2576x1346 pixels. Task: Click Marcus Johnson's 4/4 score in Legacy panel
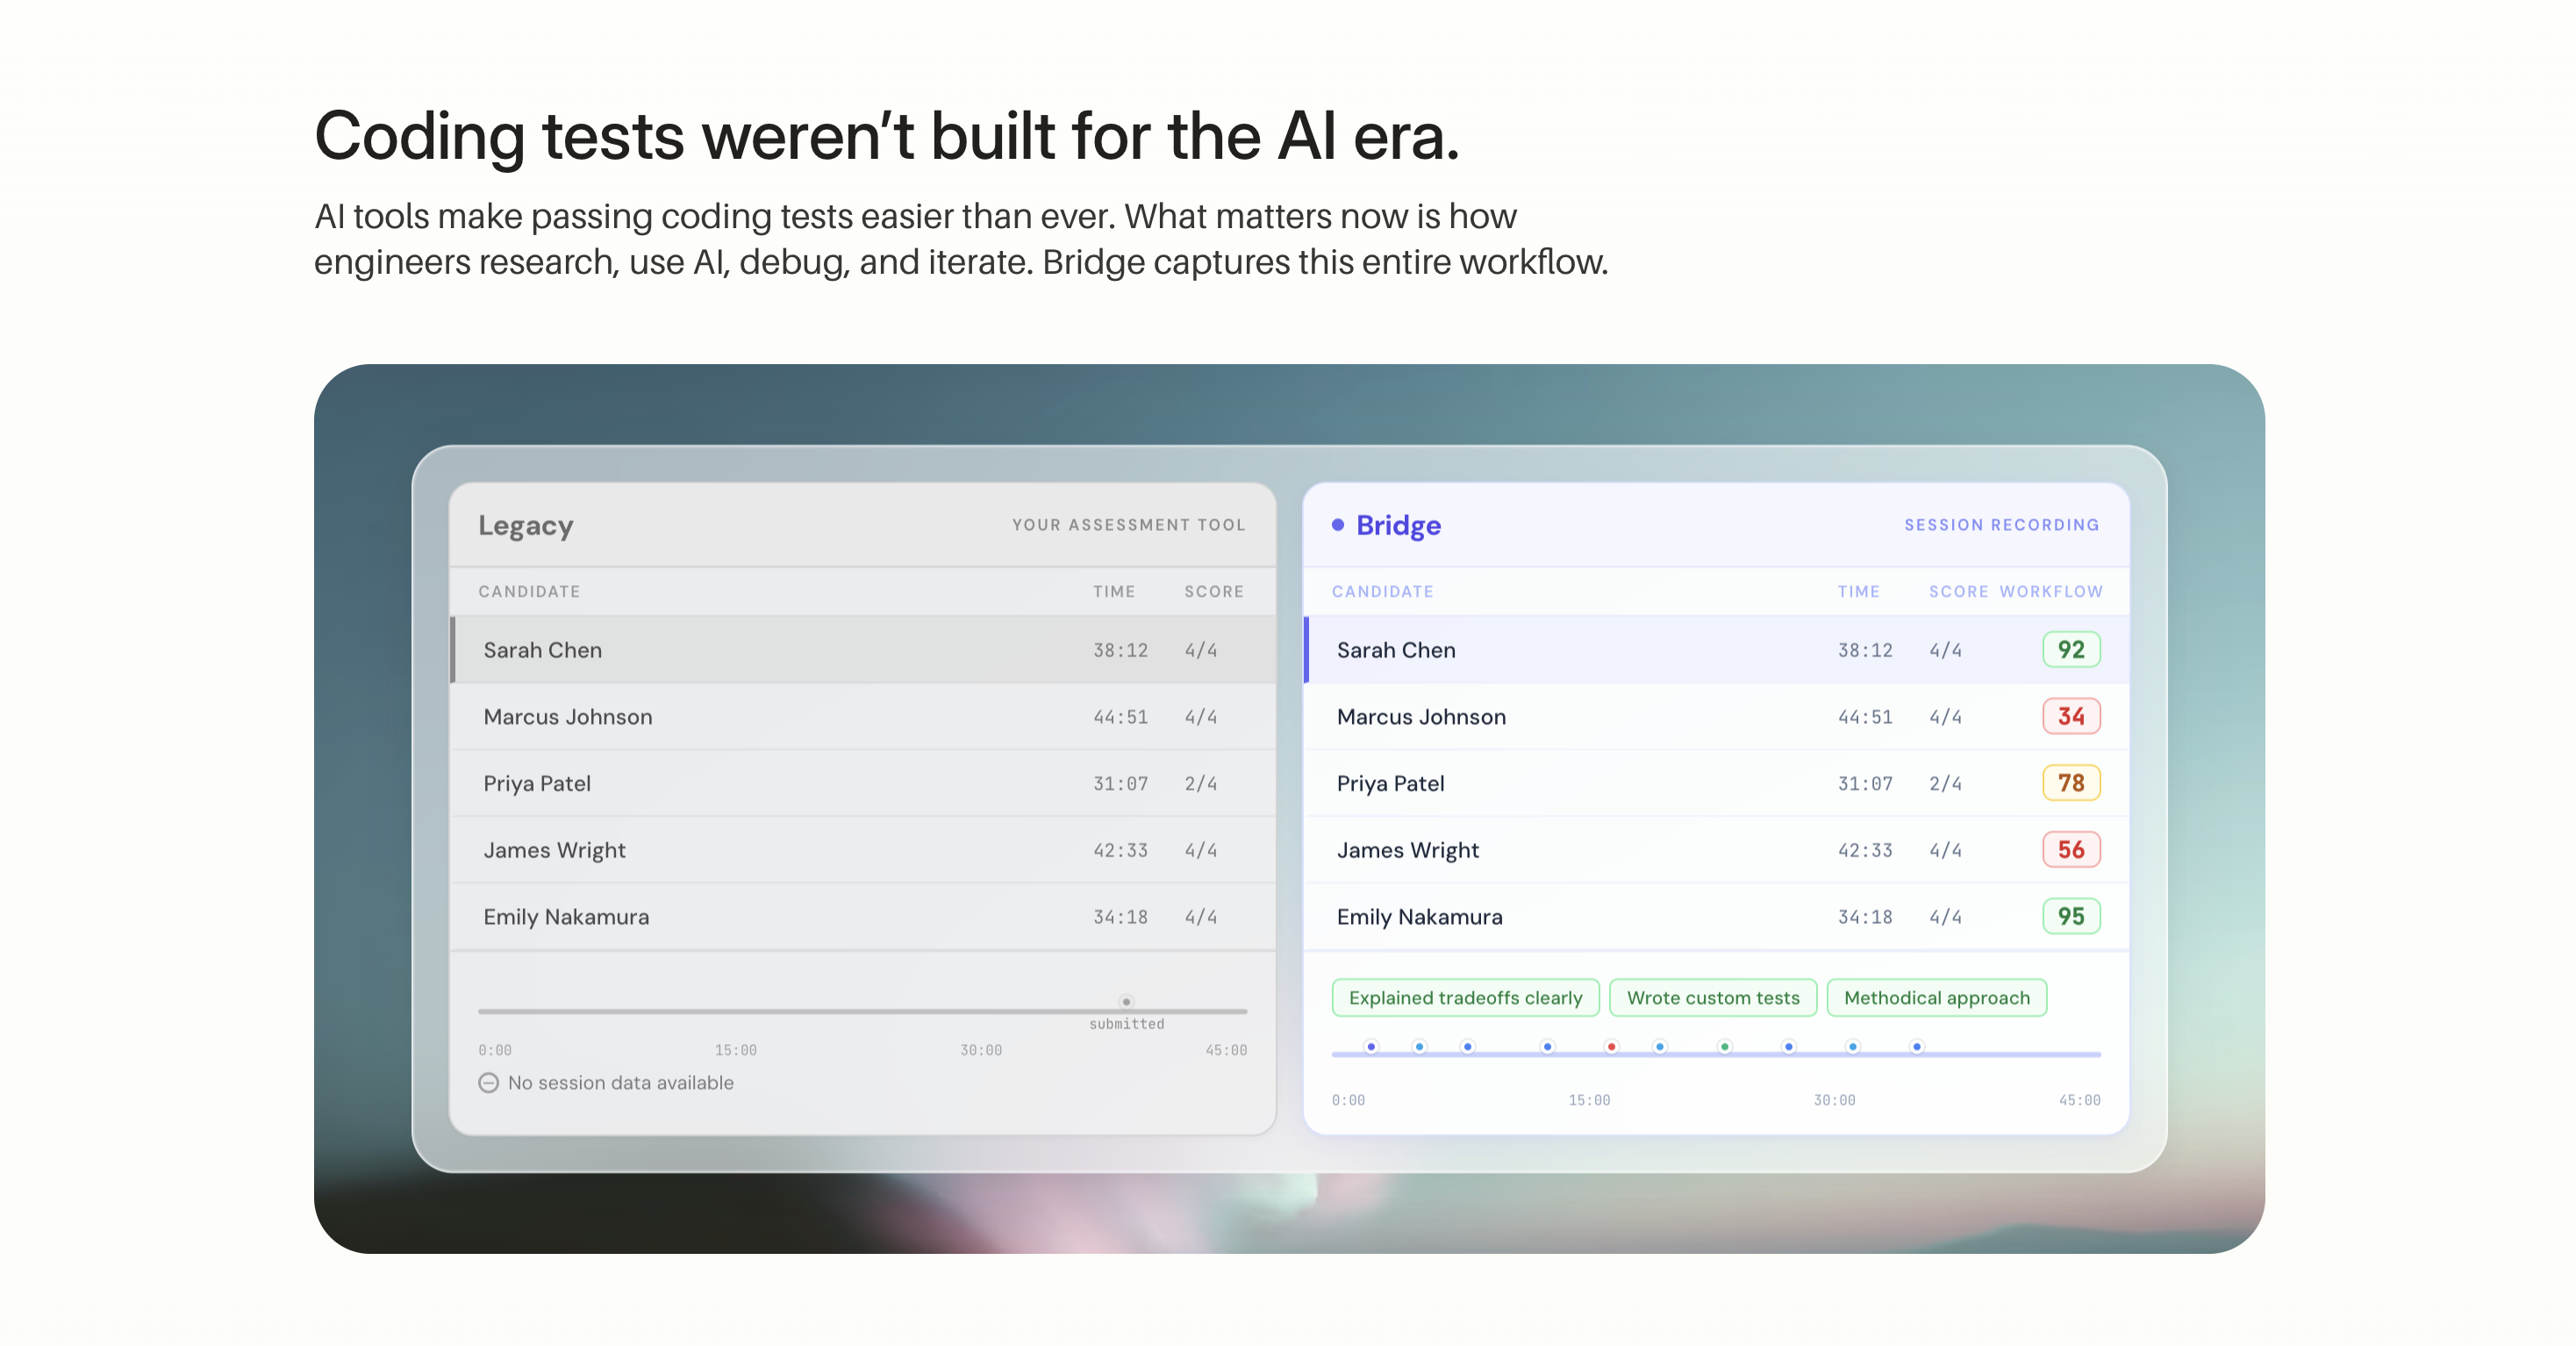tap(1201, 718)
